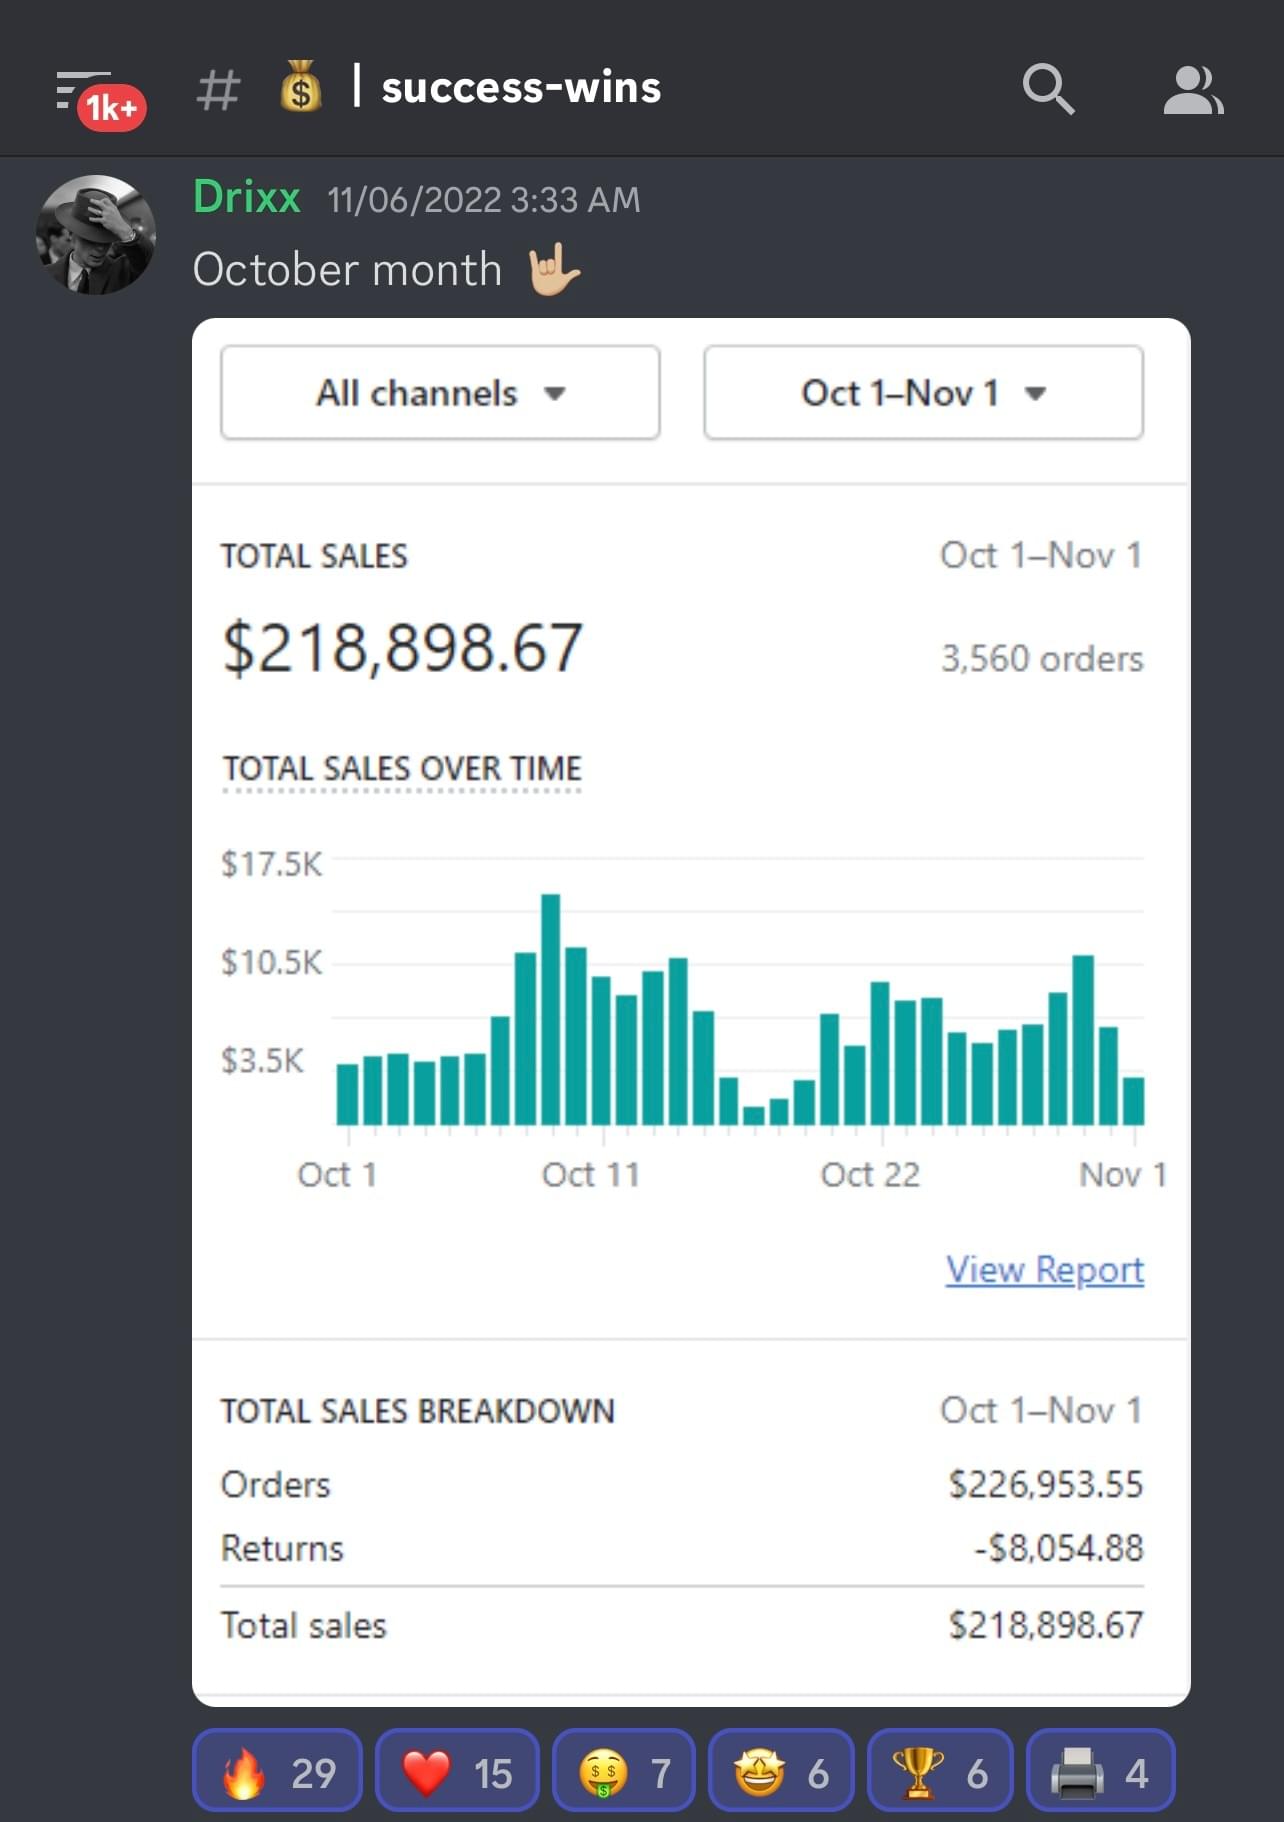Expand the Oct 1–Nov 1 date dropdown
The height and width of the screenshot is (1822, 1284).
click(x=923, y=393)
